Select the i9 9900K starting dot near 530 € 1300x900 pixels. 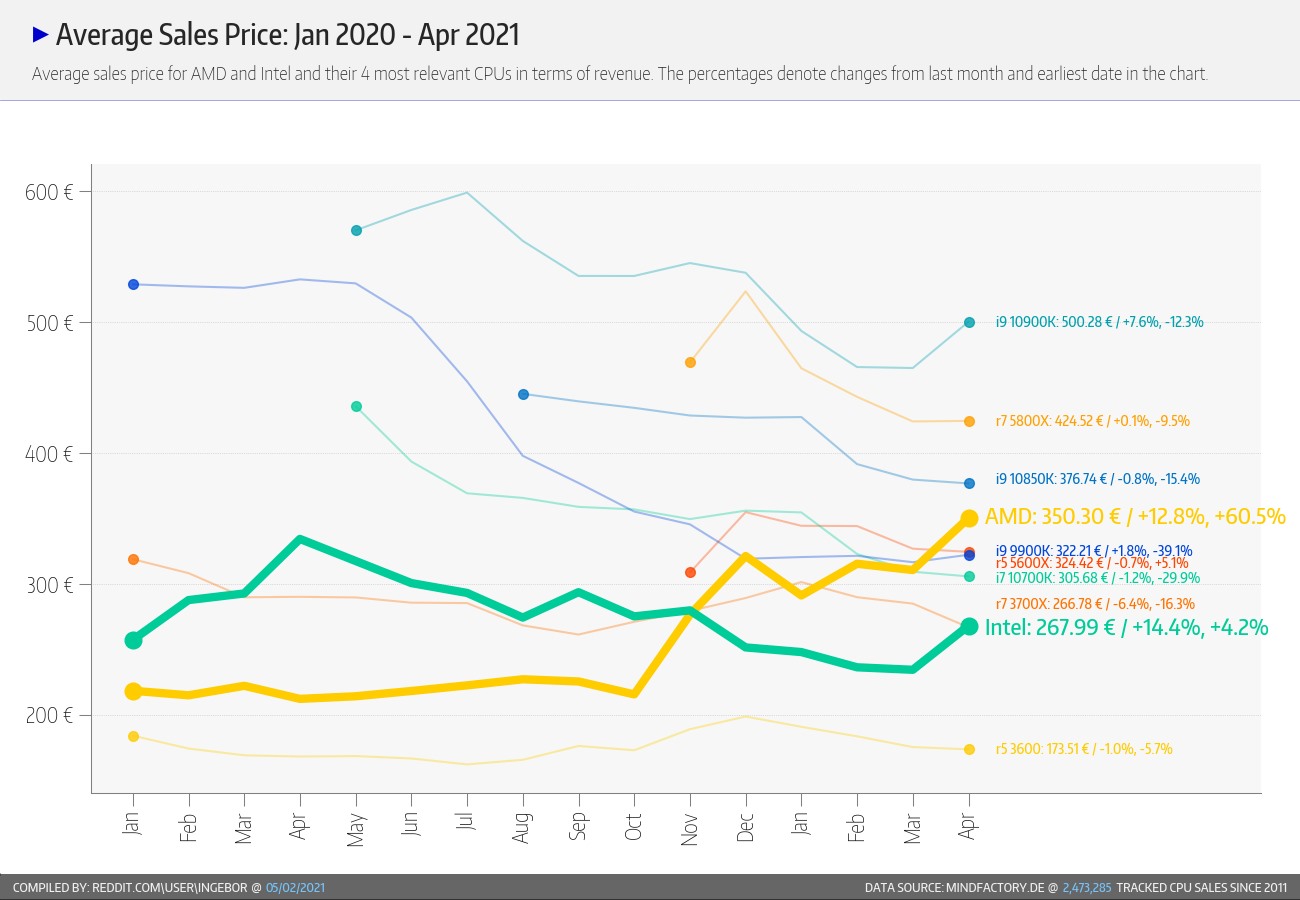click(133, 285)
